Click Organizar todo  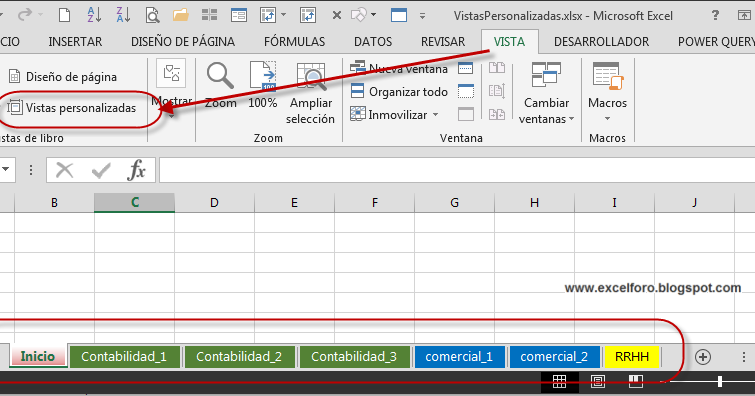[x=399, y=92]
